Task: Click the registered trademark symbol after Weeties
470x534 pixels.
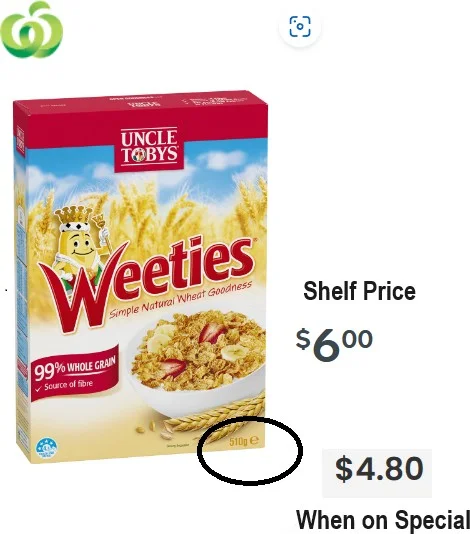Action: click(x=251, y=240)
